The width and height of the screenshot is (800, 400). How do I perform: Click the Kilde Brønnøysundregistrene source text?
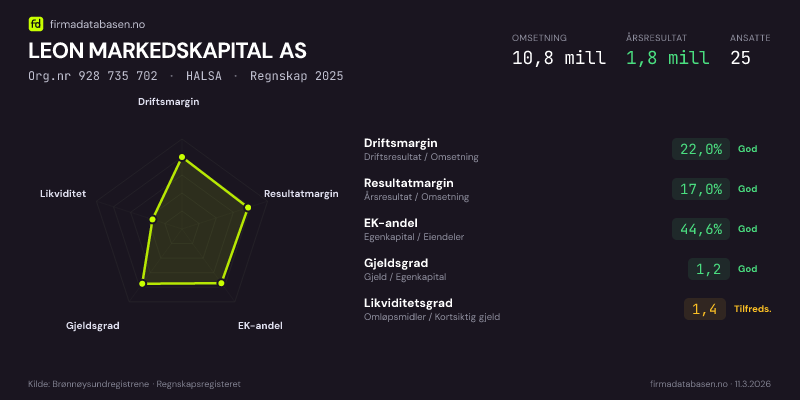click(134, 384)
